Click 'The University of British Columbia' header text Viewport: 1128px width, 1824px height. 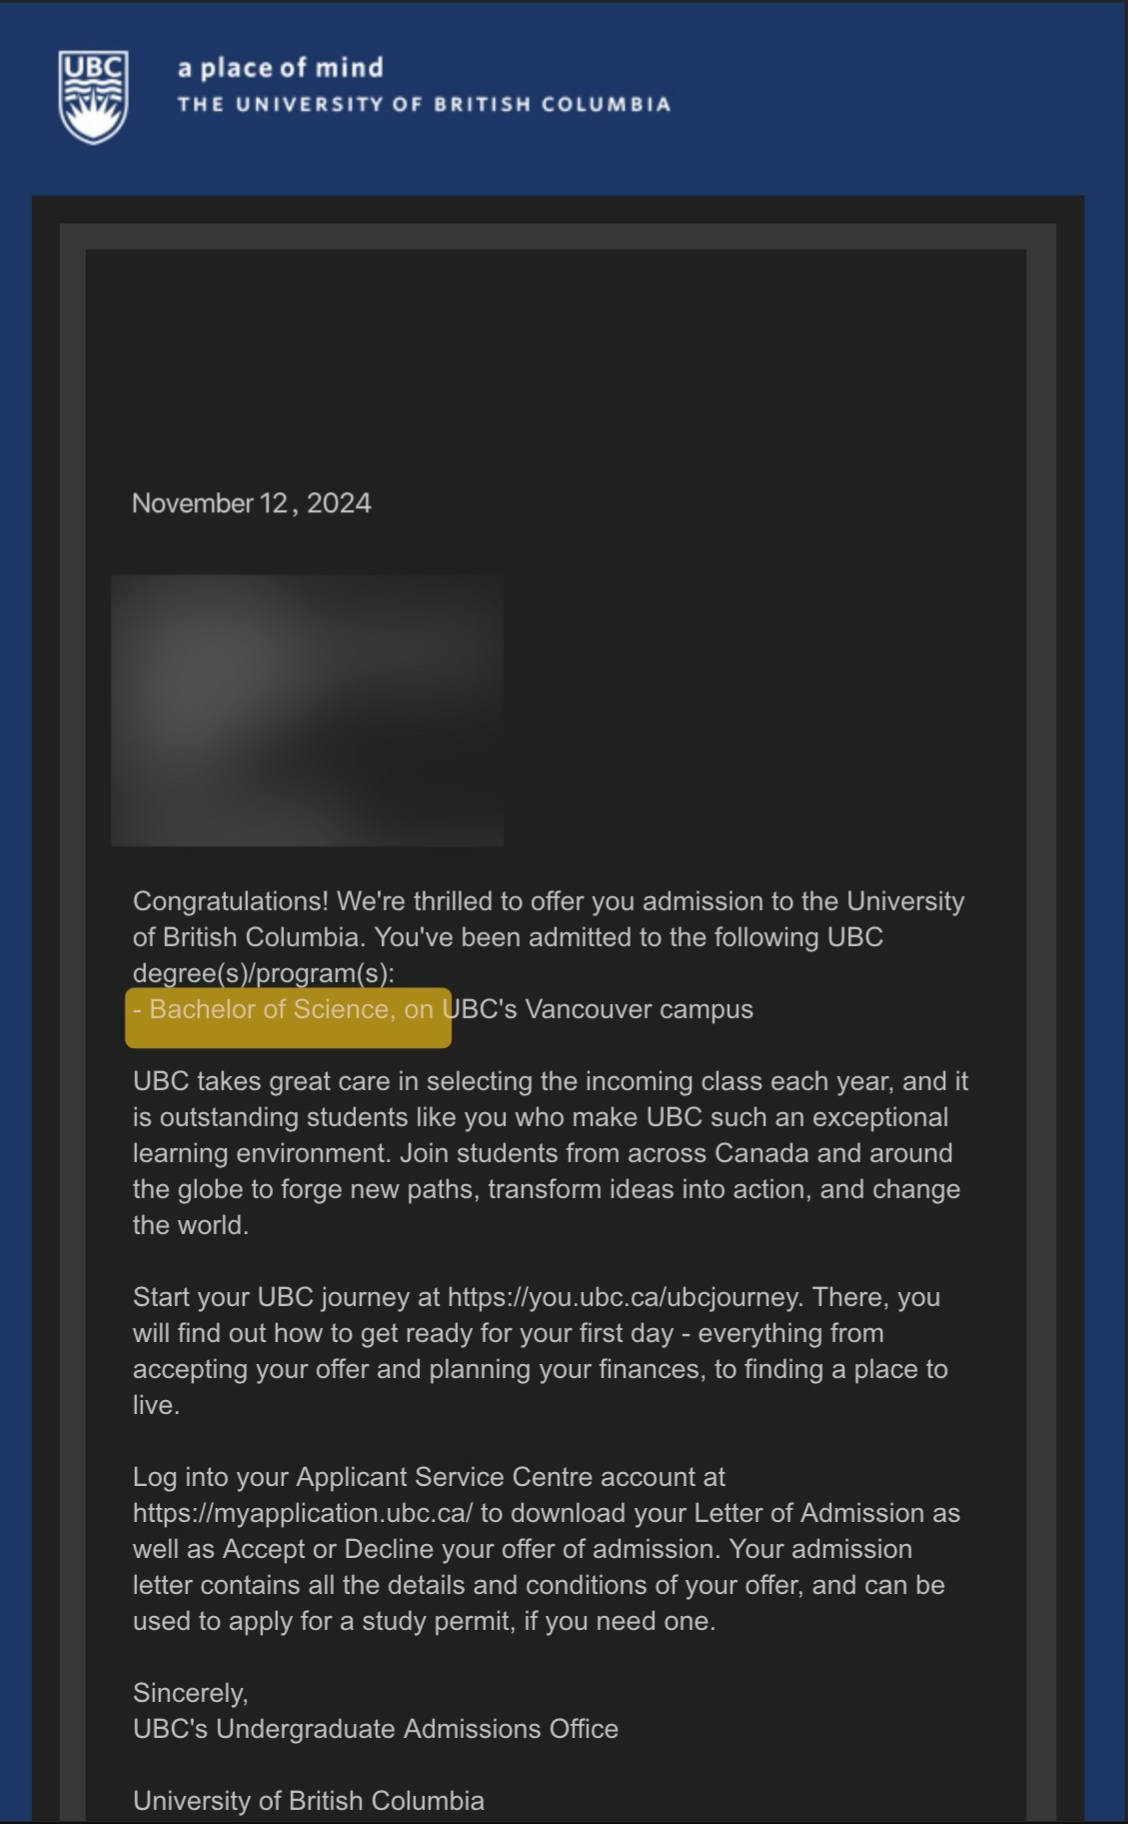point(424,104)
